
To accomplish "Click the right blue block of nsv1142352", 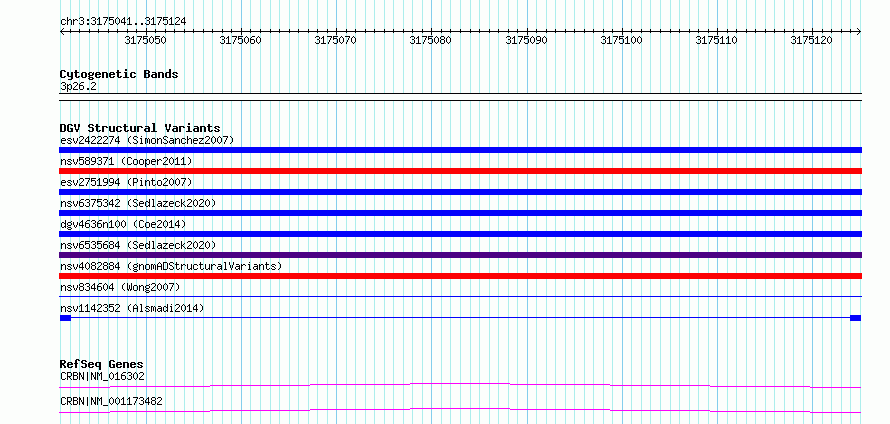I will [x=855, y=318].
